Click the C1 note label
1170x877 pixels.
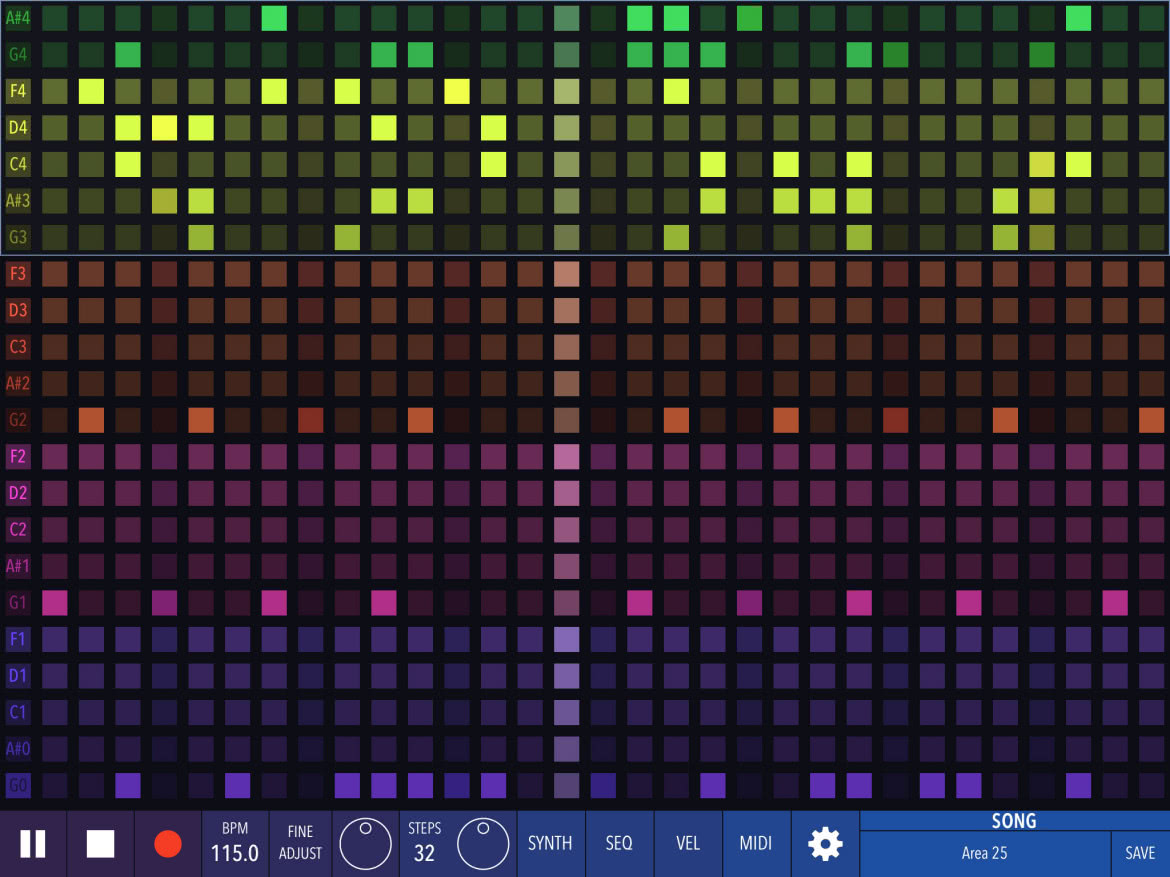18,712
